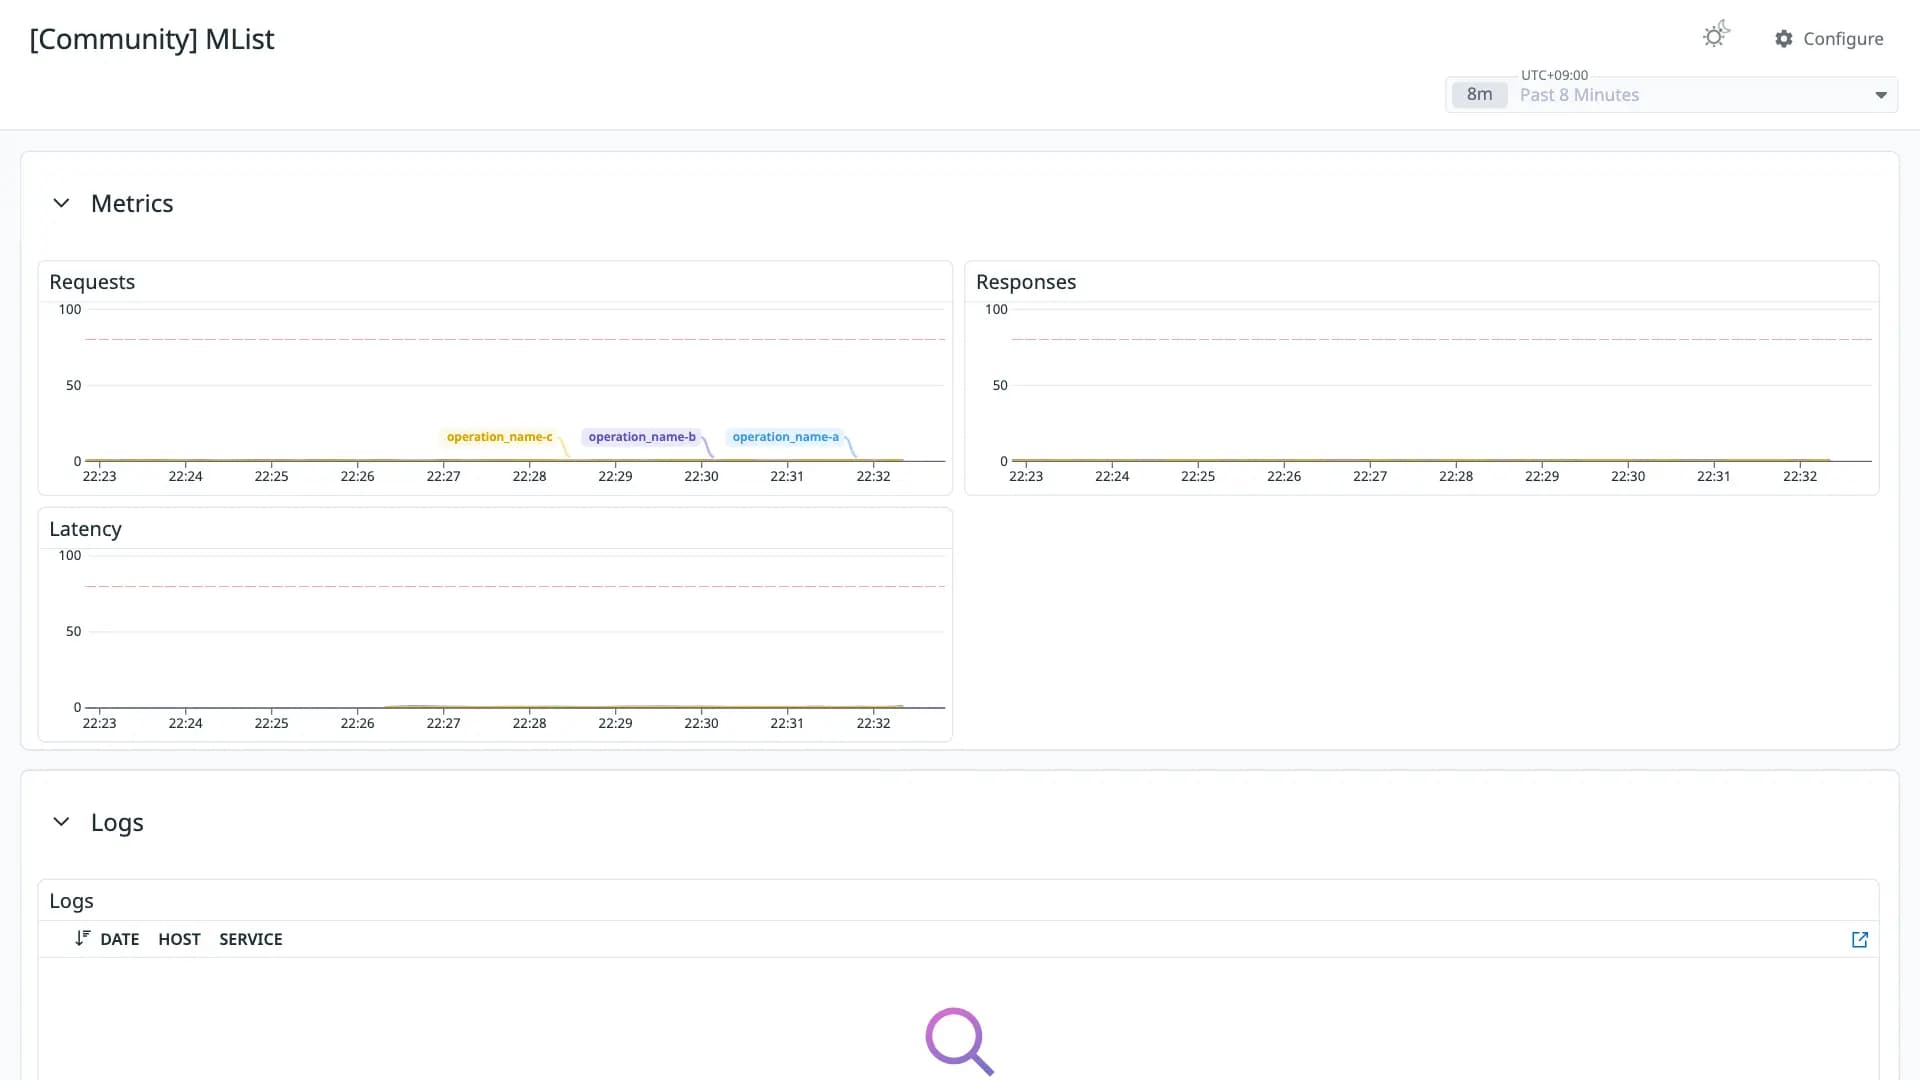Select operation_name-b legend label
Viewport: 1920px width, 1080px height.
tap(642, 437)
